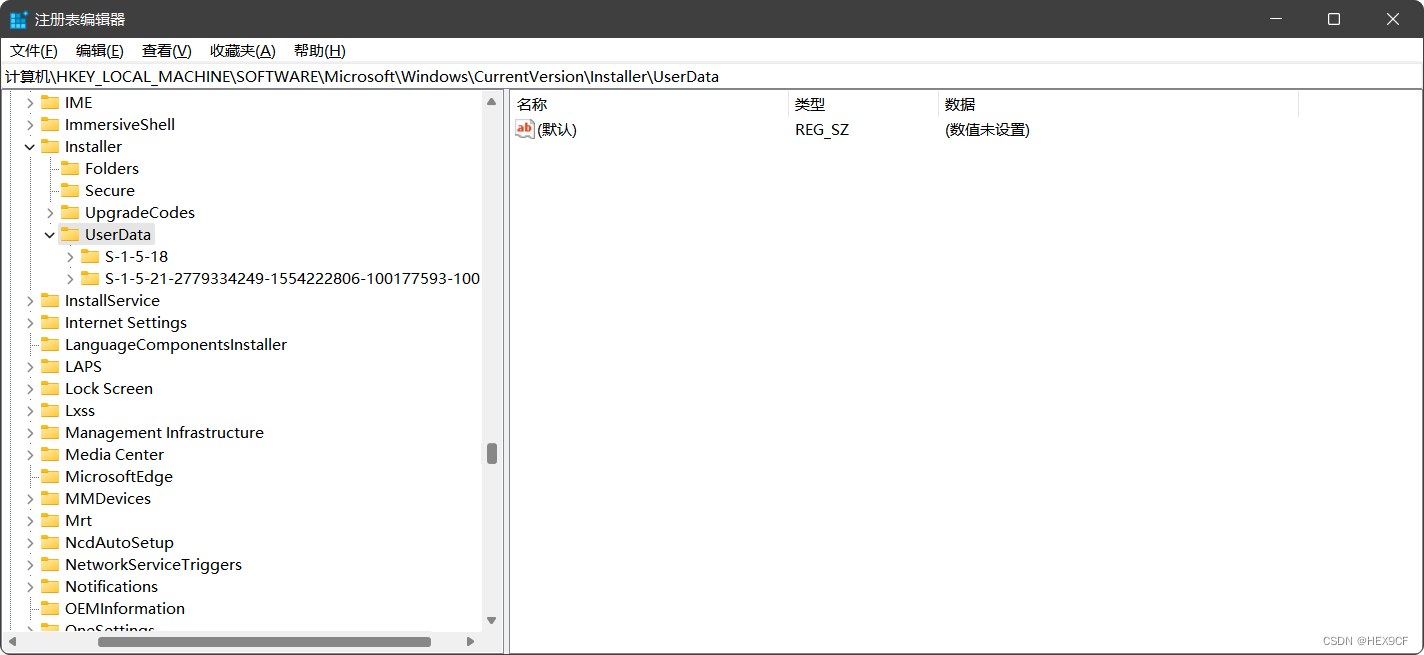Select the ImmersiveShell folder icon

pos(50,125)
